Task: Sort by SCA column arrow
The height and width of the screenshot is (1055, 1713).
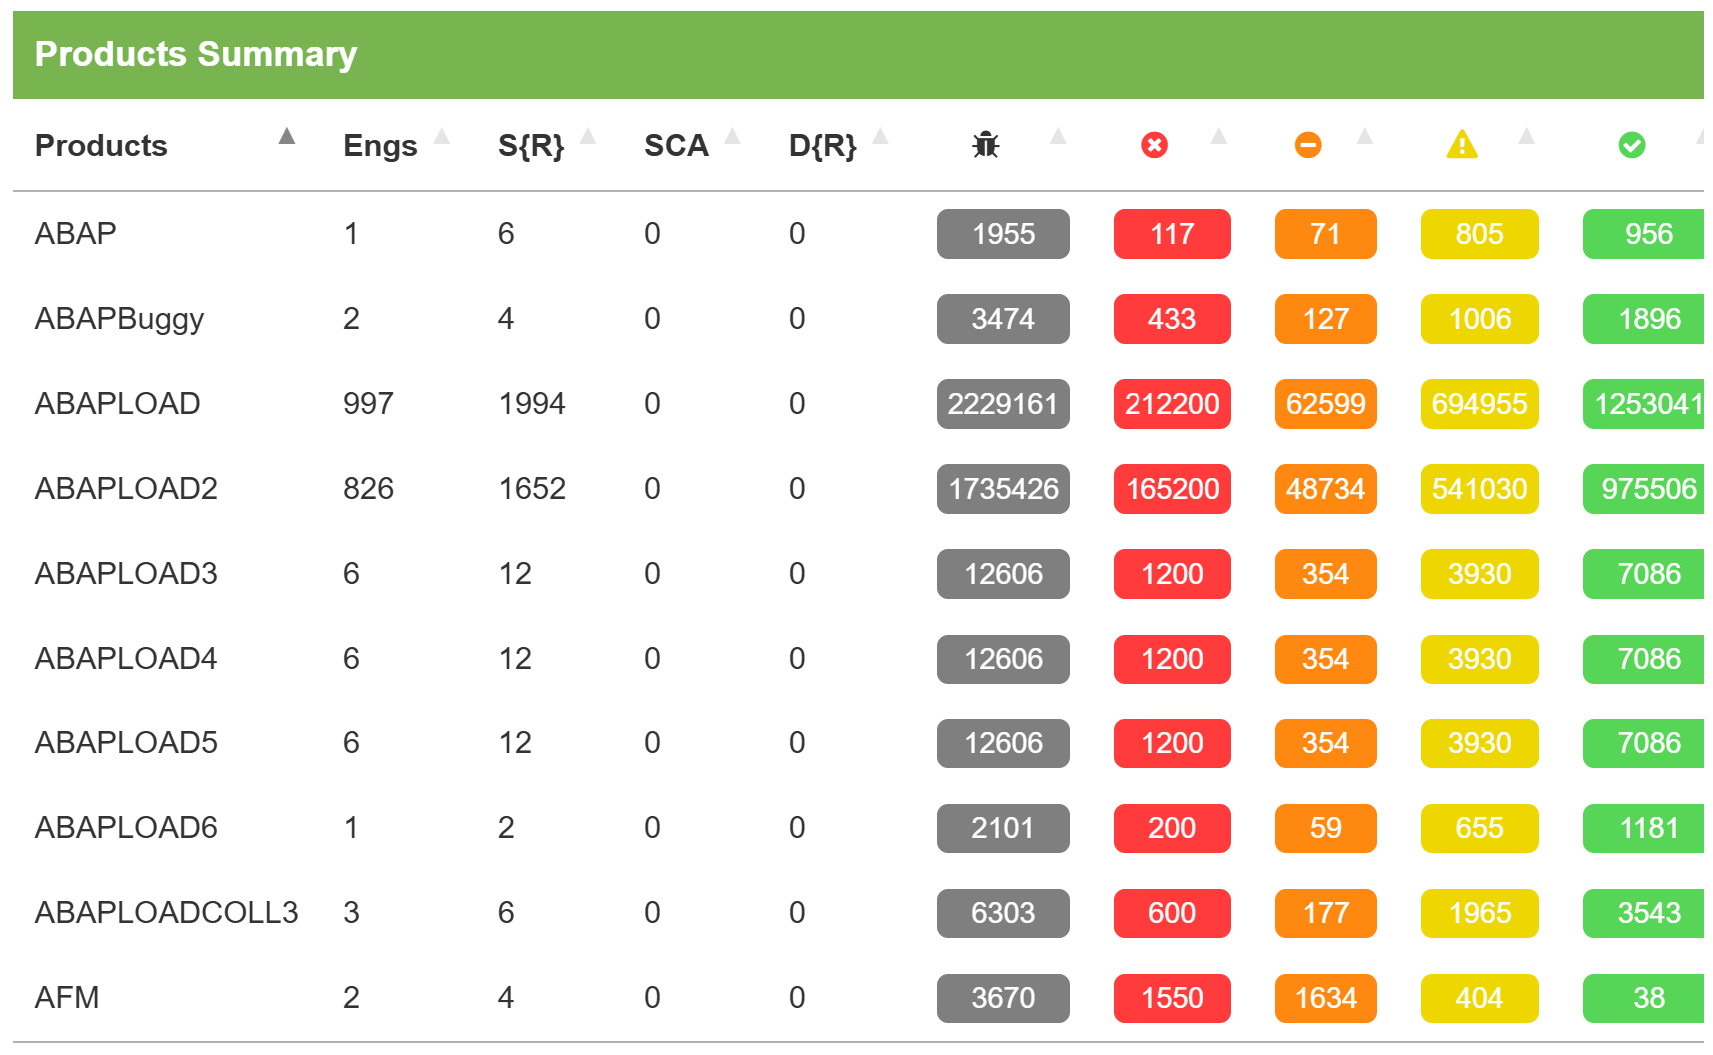Action: click(733, 137)
